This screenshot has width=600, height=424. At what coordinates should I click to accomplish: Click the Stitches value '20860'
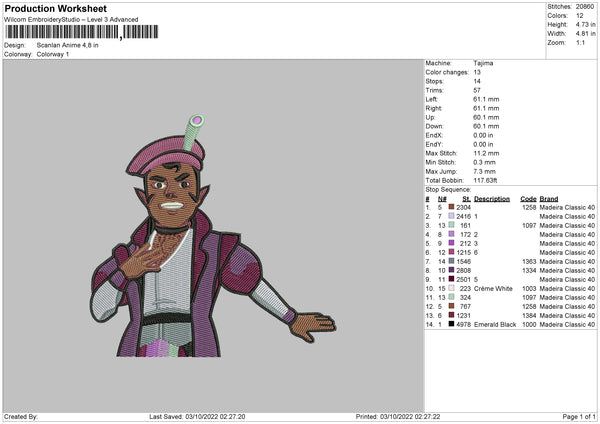click(x=585, y=7)
